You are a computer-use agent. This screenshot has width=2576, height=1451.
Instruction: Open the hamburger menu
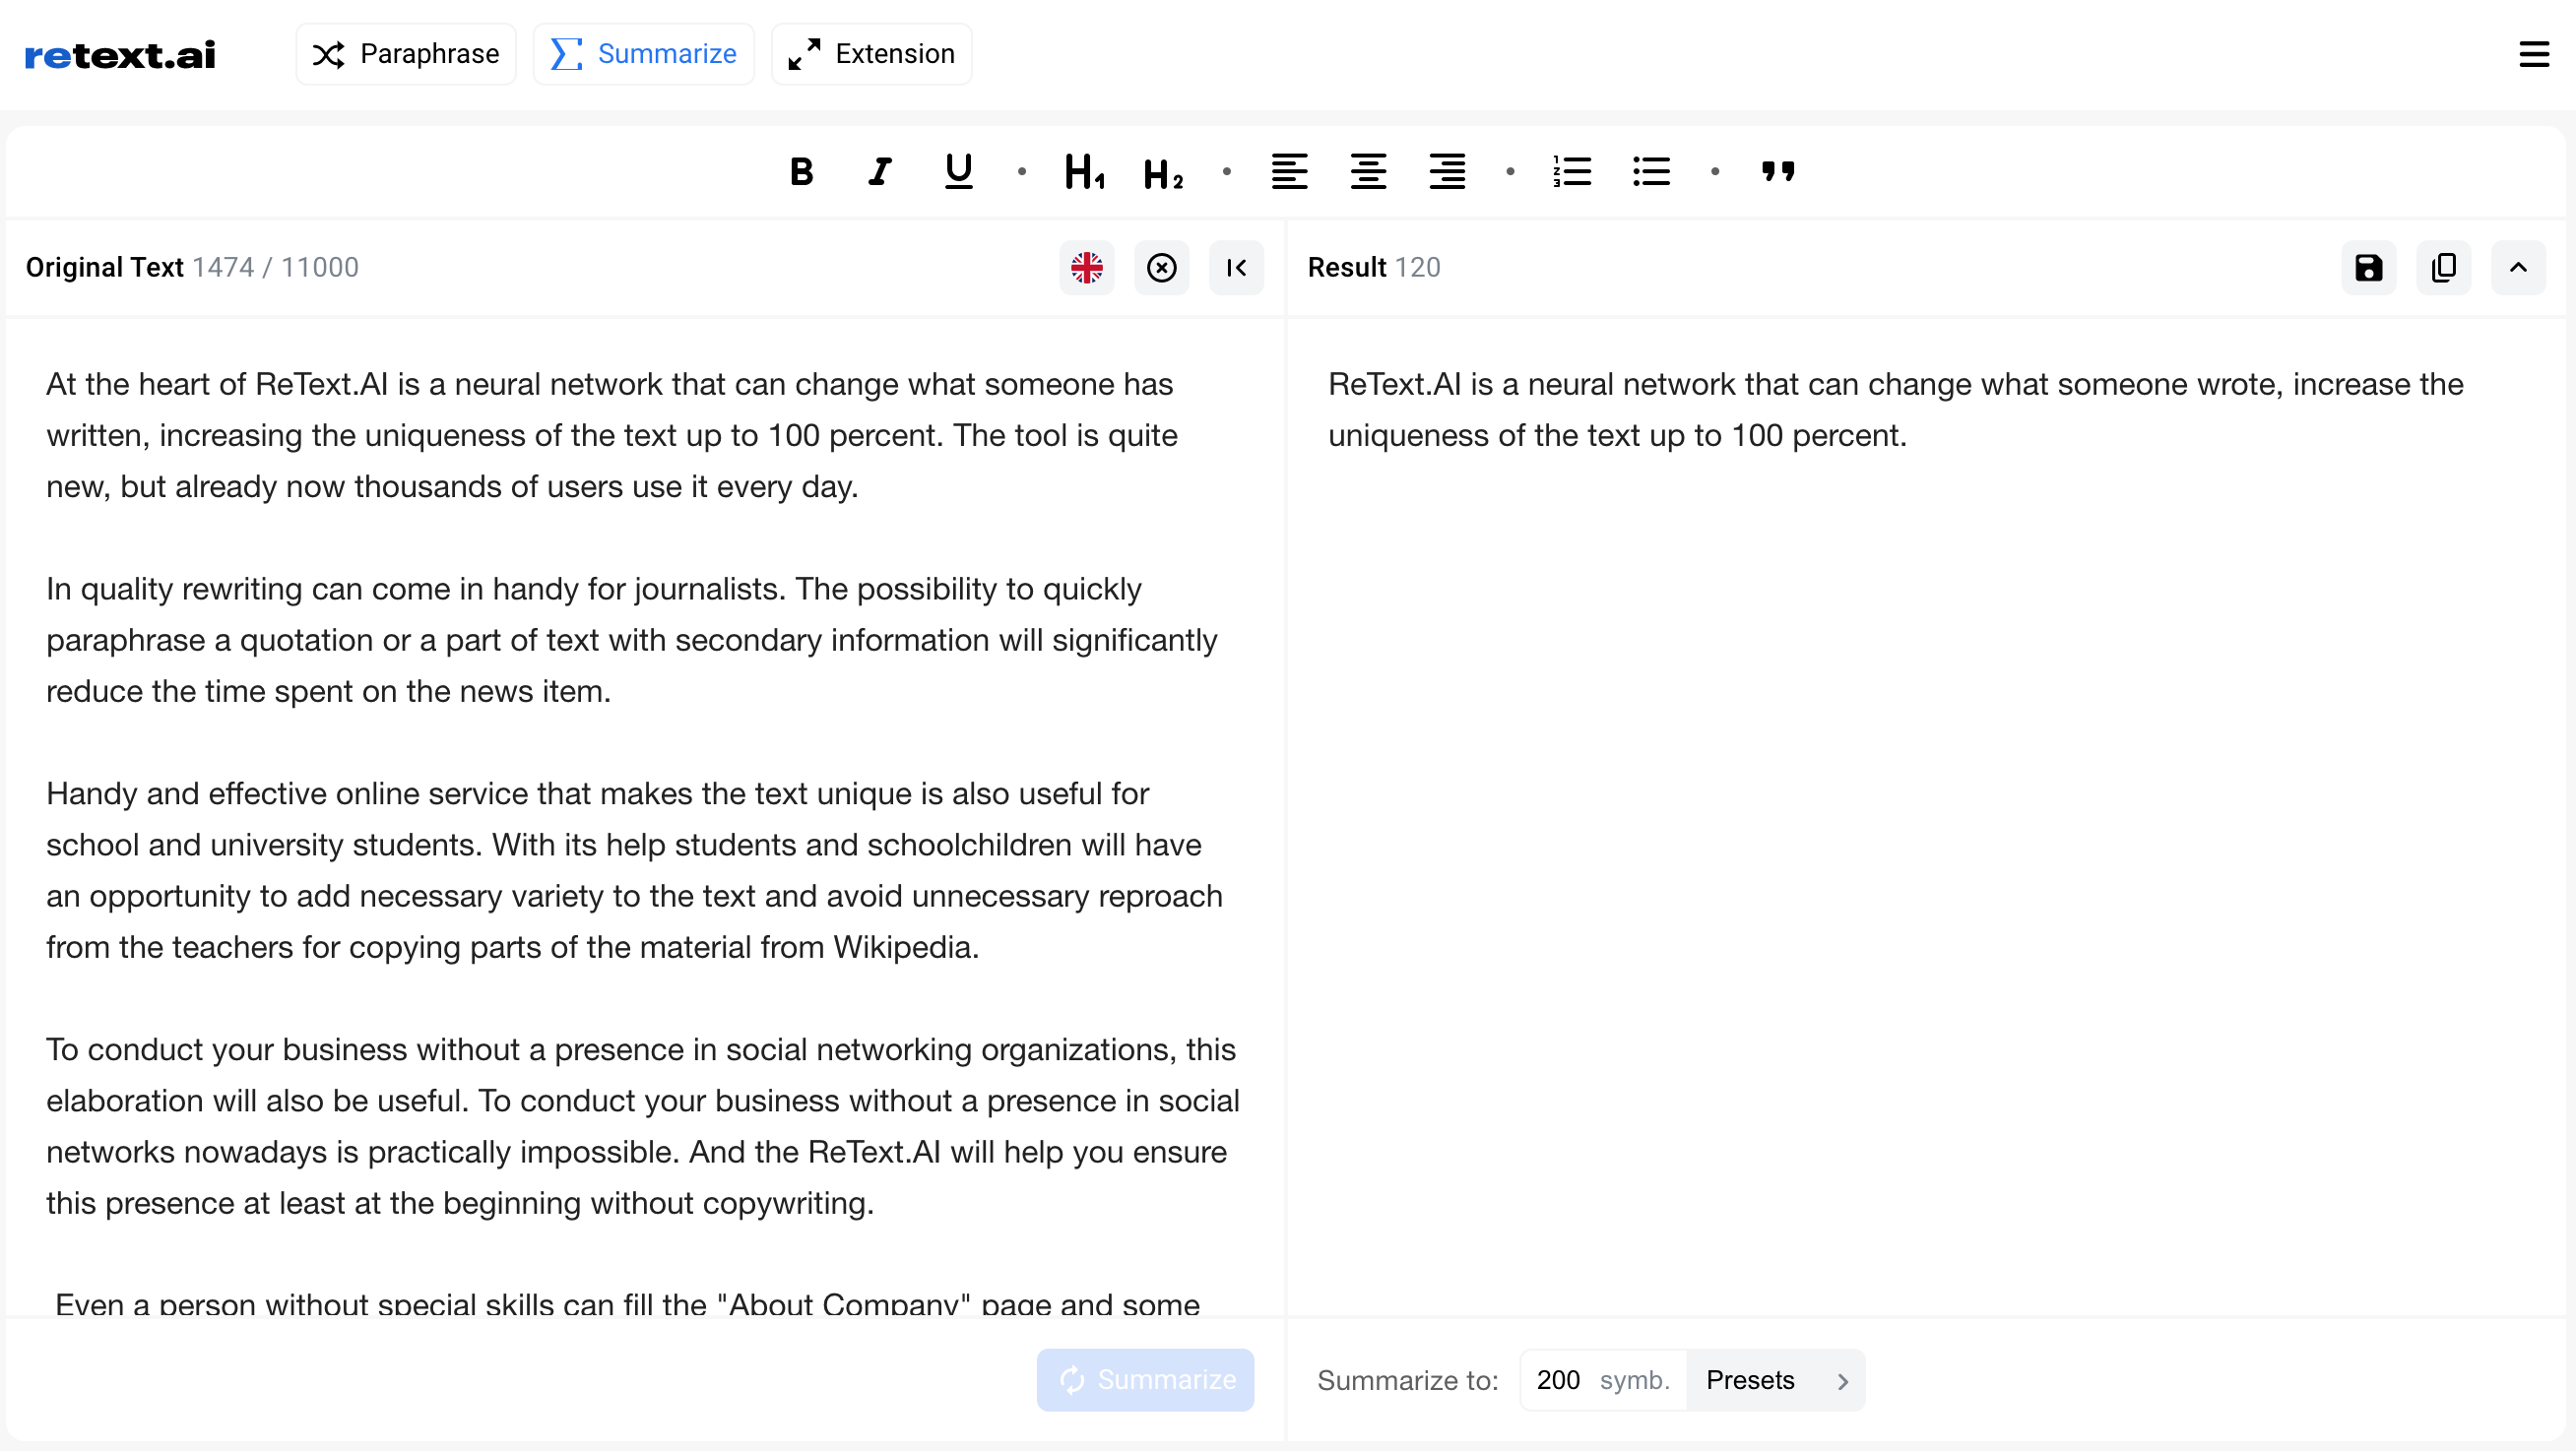(2534, 55)
